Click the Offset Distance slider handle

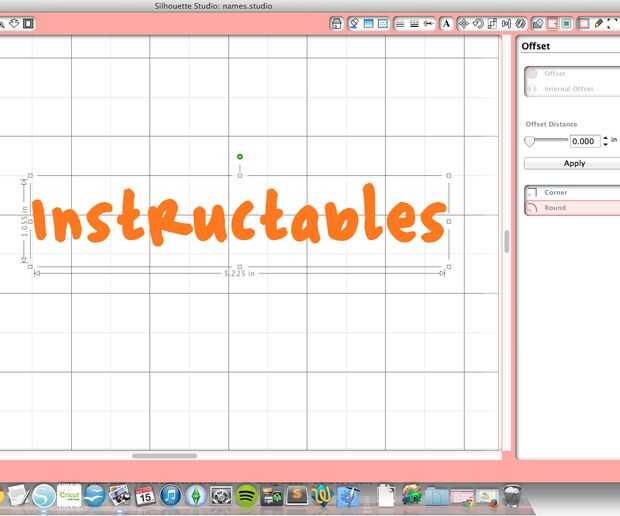tap(529, 141)
